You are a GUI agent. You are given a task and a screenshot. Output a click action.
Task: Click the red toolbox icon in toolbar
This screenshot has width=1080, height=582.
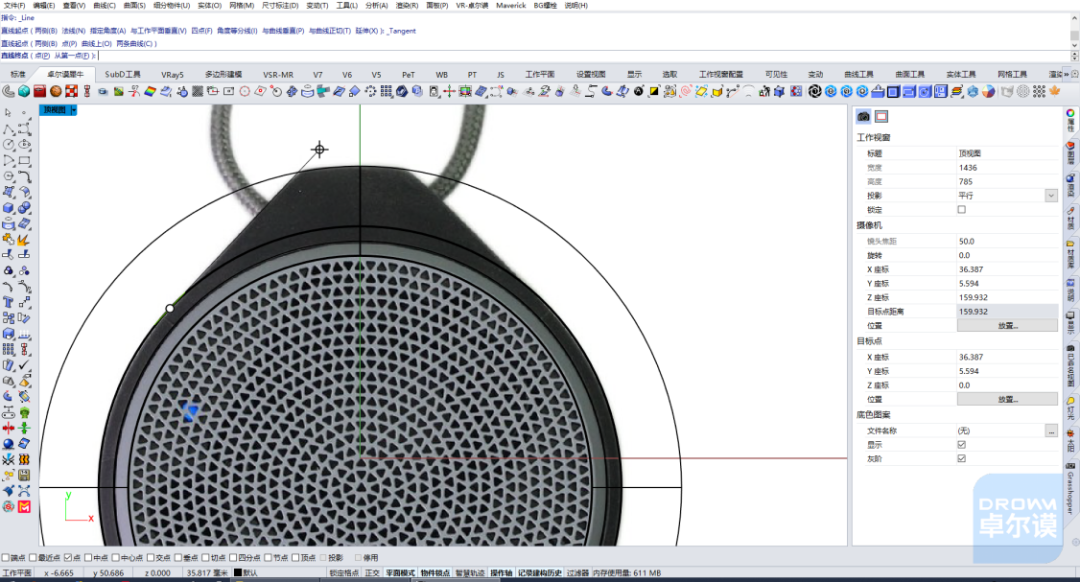pyautogui.click(x=39, y=91)
